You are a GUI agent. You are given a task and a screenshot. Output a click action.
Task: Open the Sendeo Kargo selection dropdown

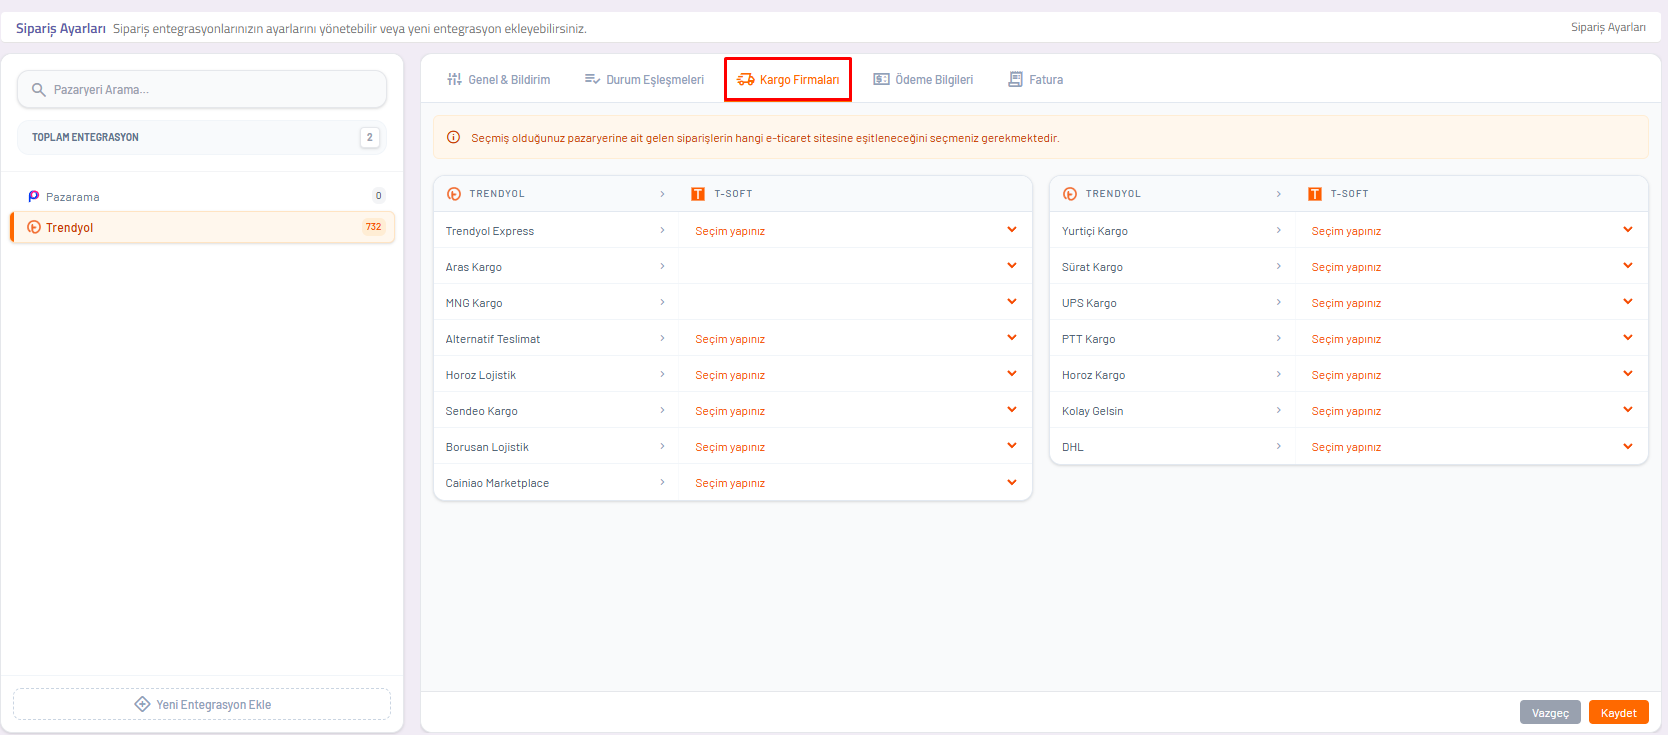tap(855, 410)
